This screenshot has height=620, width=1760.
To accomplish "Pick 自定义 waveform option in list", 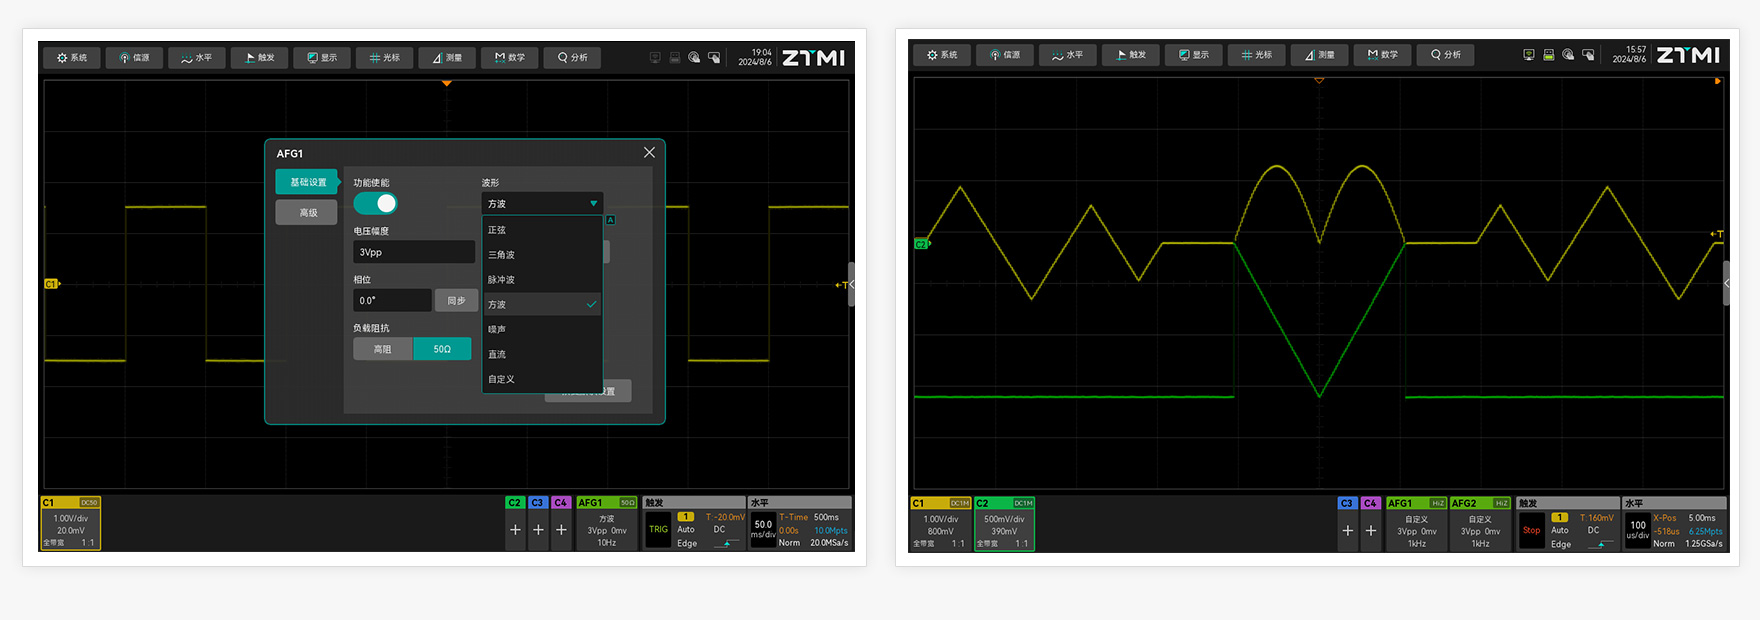I will click(x=501, y=379).
